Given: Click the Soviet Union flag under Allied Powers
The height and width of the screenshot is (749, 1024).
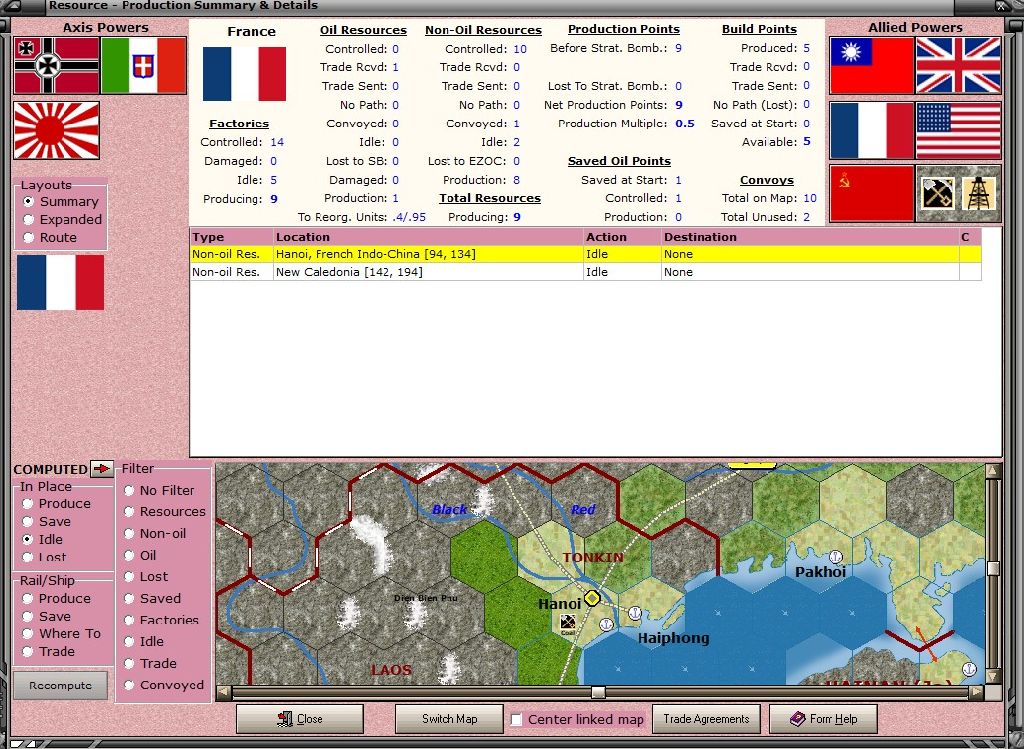Looking at the screenshot, I should click(871, 193).
